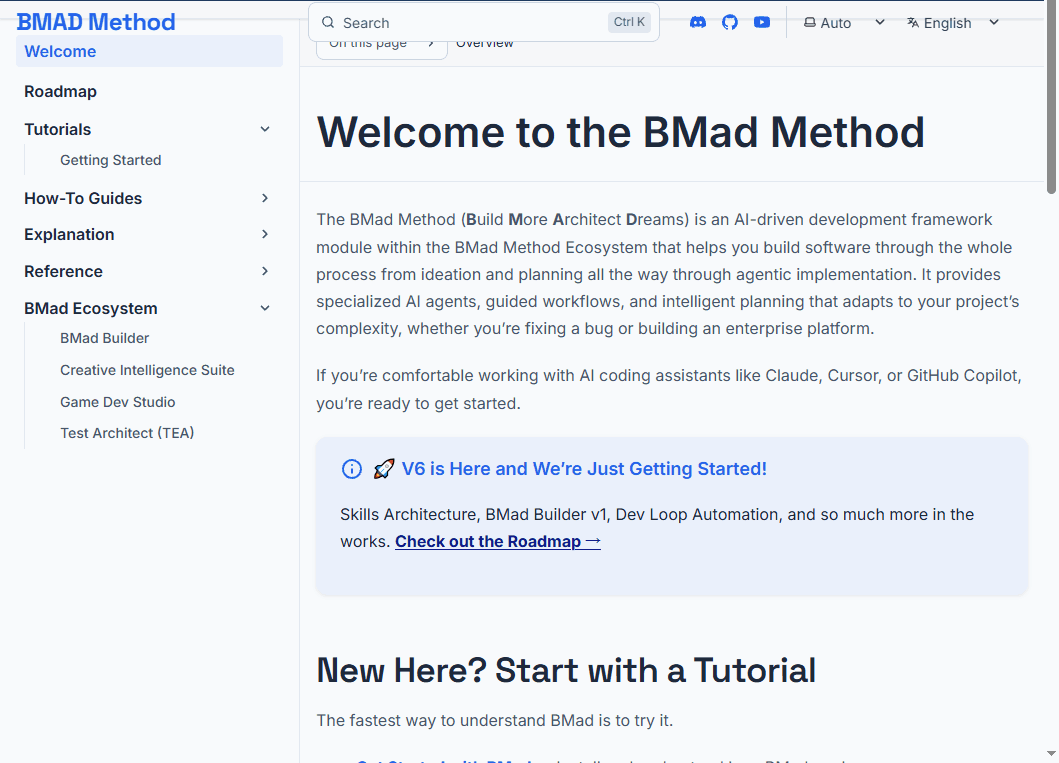Click the rocket emoji in V6 notice
Image resolution: width=1059 pixels, height=763 pixels.
(384, 469)
